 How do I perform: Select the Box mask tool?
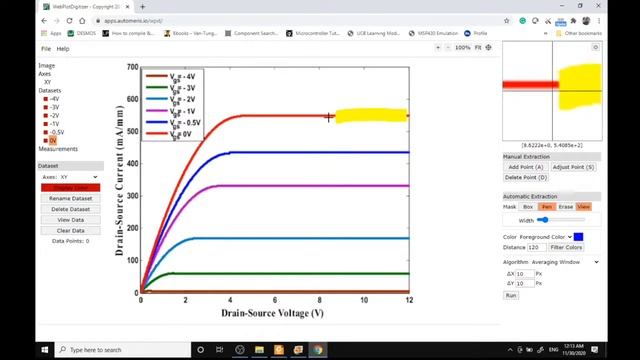click(528, 207)
